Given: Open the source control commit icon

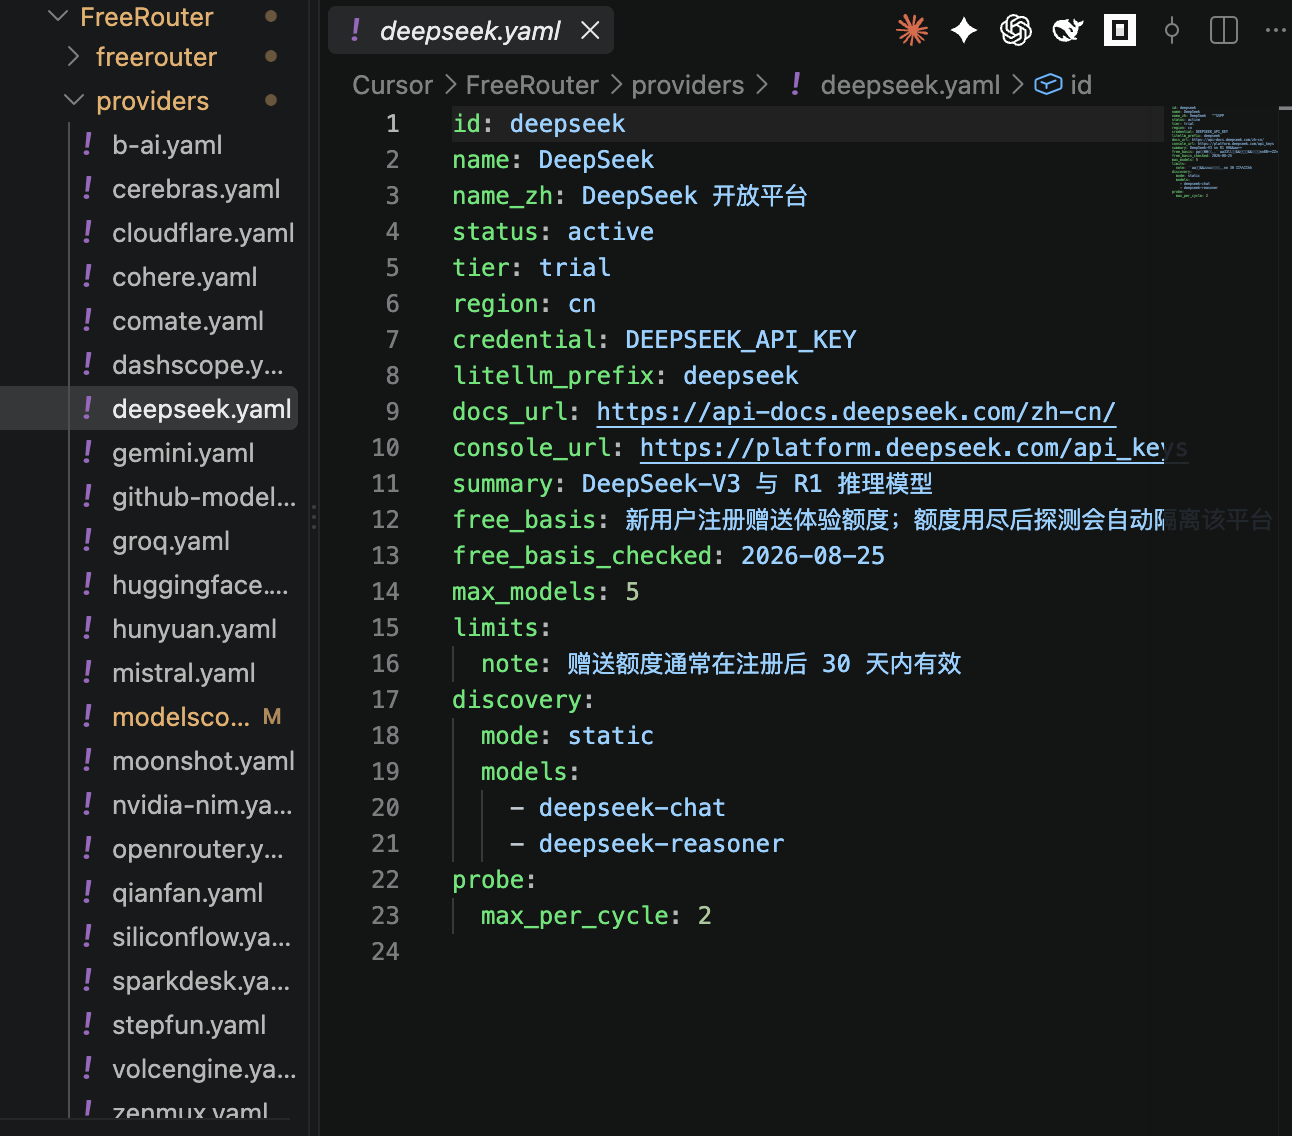Looking at the screenshot, I should click(x=1172, y=30).
